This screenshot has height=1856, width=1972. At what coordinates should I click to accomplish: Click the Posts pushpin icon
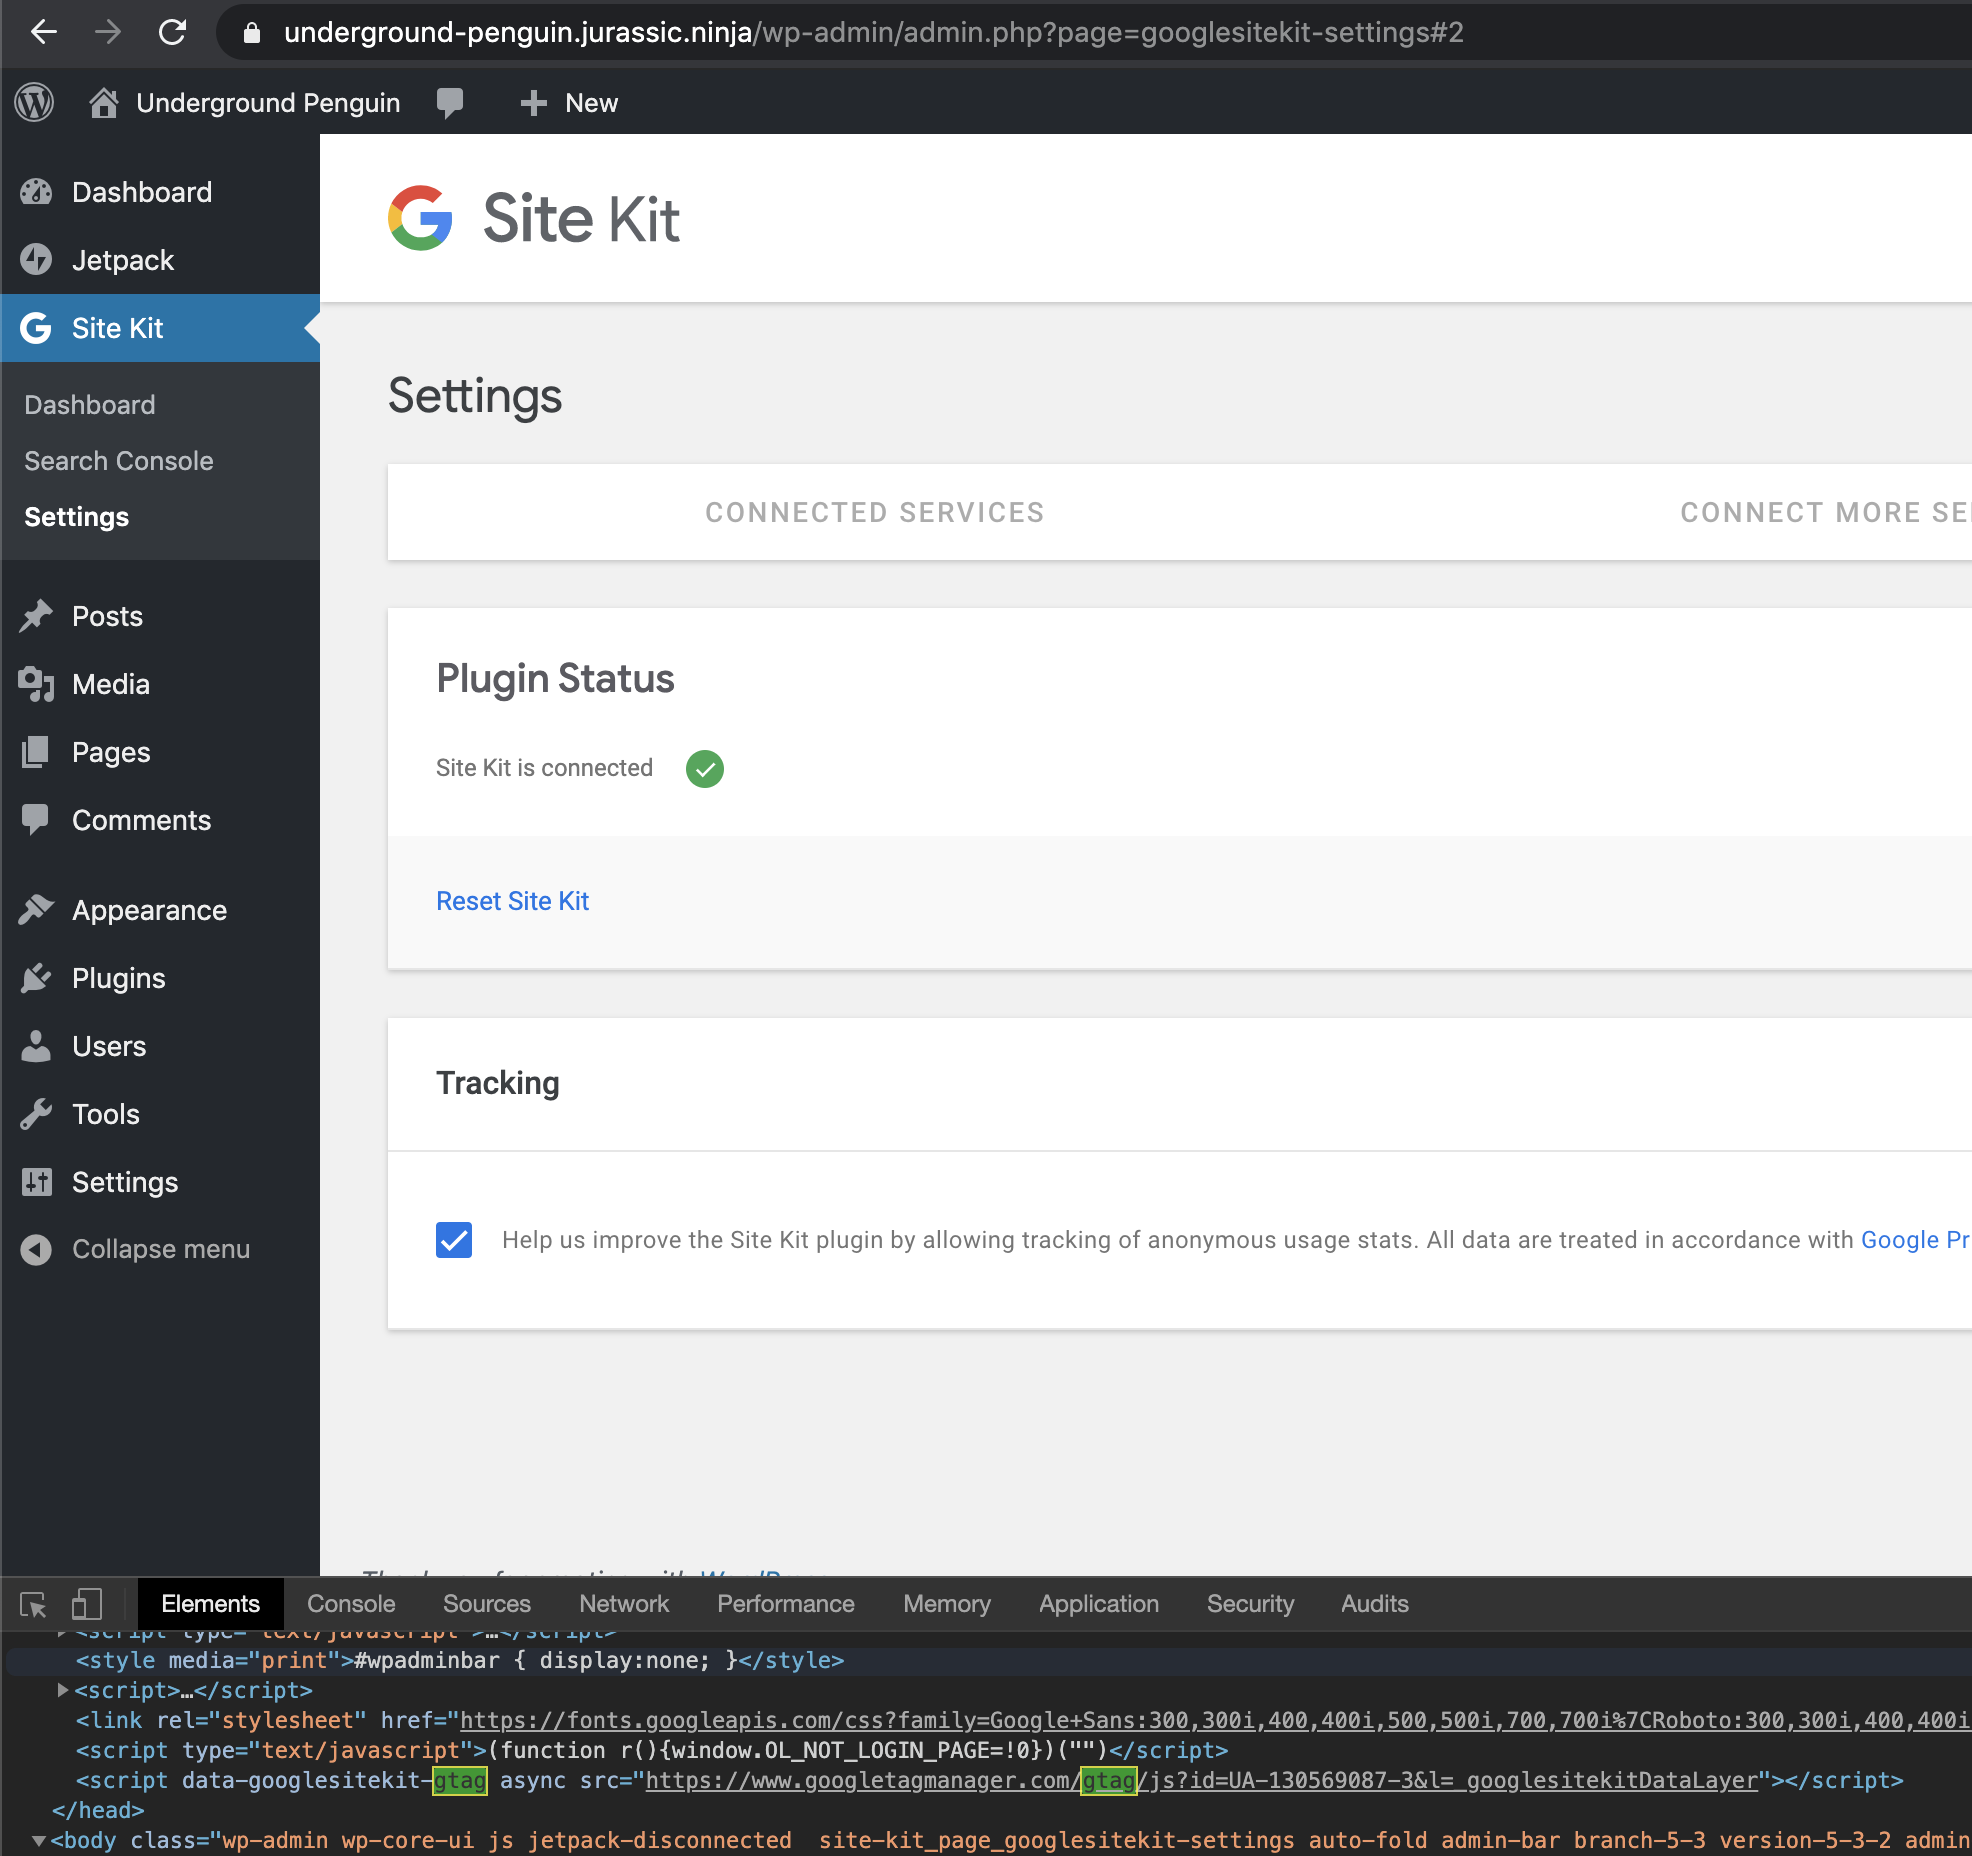(36, 616)
